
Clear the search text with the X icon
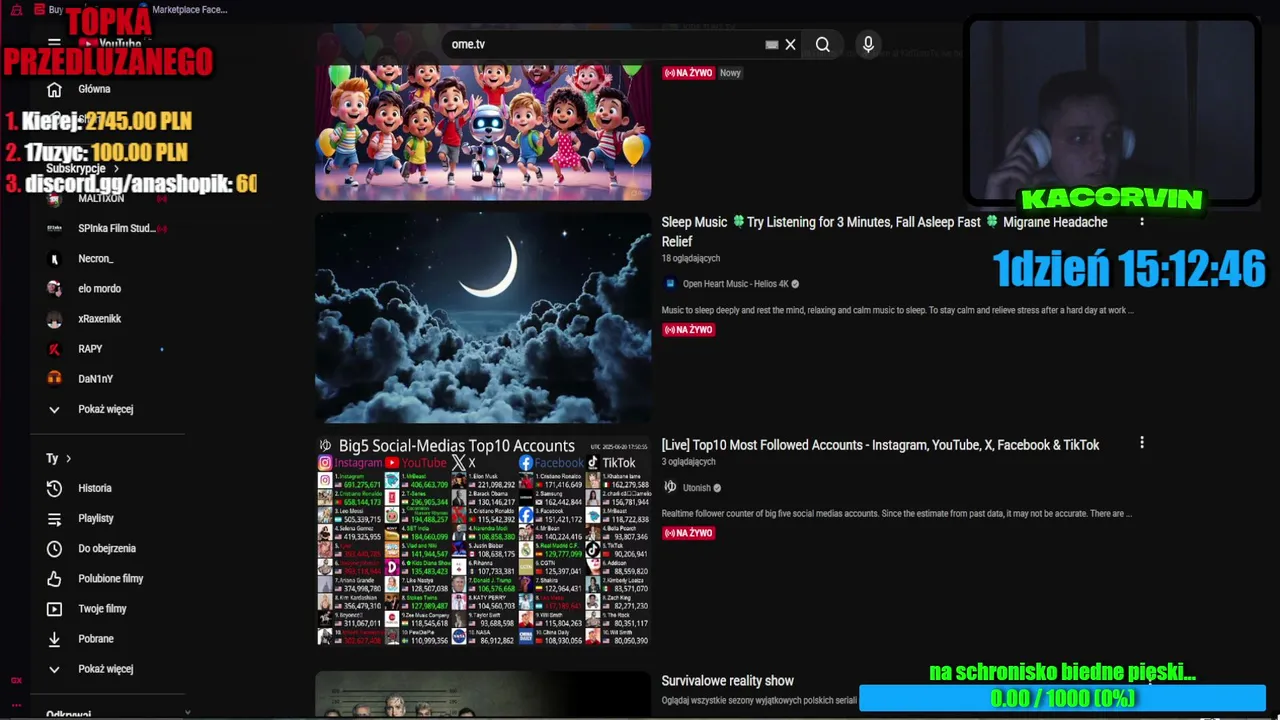pyautogui.click(x=790, y=44)
